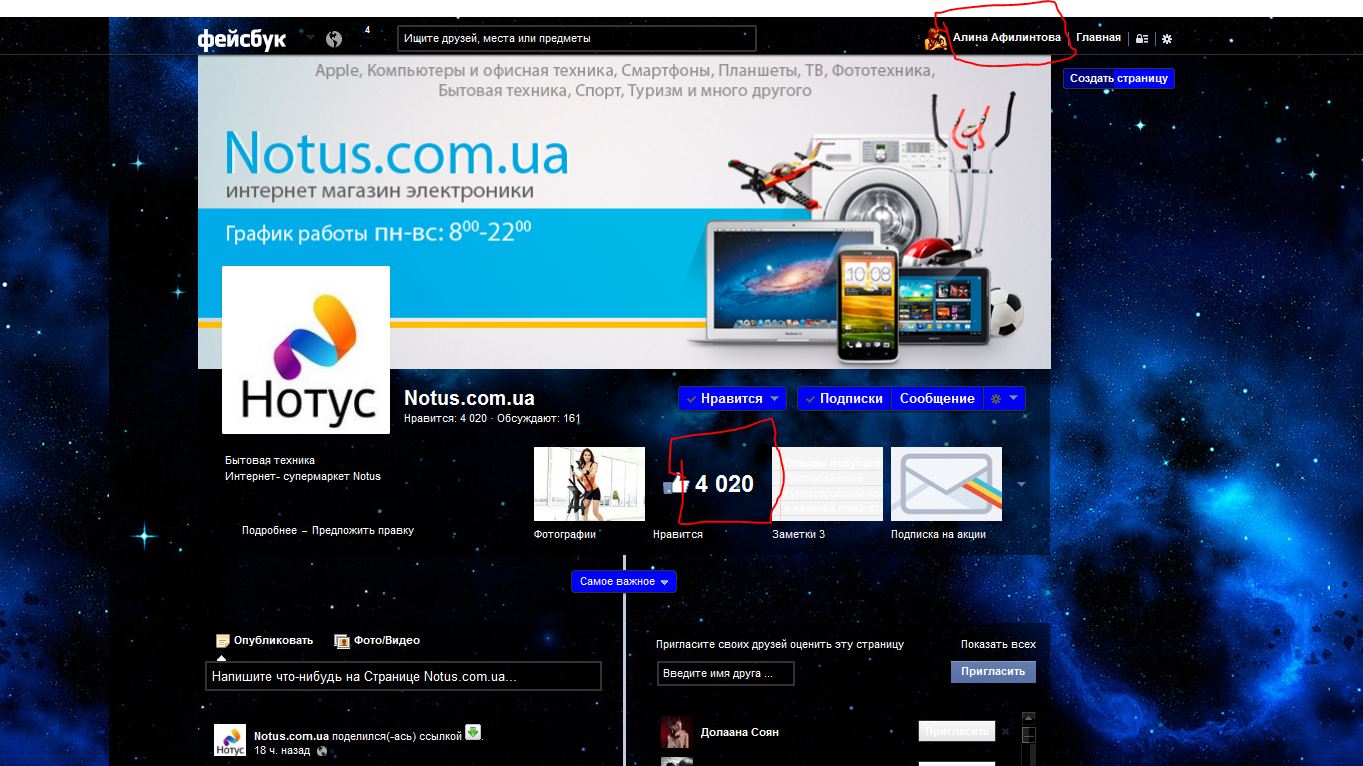Click the public globe icon beside 18 ч. назад

pos(322,751)
